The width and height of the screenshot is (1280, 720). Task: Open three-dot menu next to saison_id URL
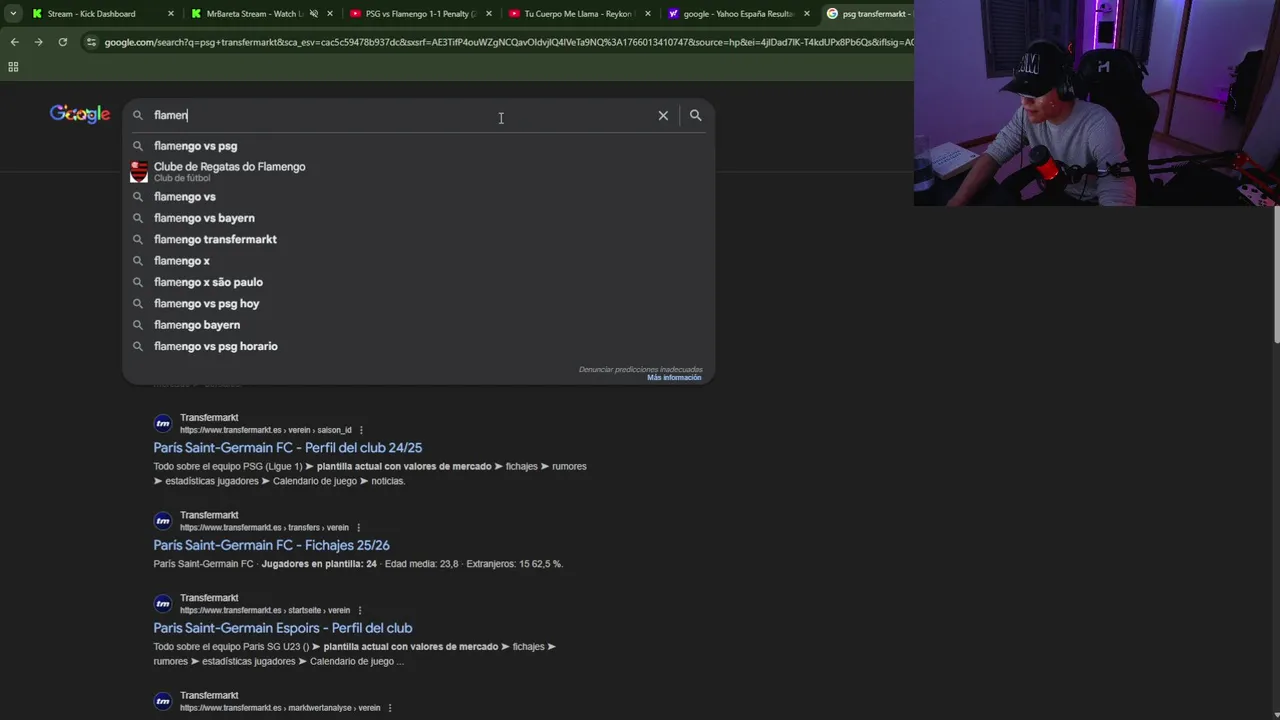pyautogui.click(x=361, y=430)
